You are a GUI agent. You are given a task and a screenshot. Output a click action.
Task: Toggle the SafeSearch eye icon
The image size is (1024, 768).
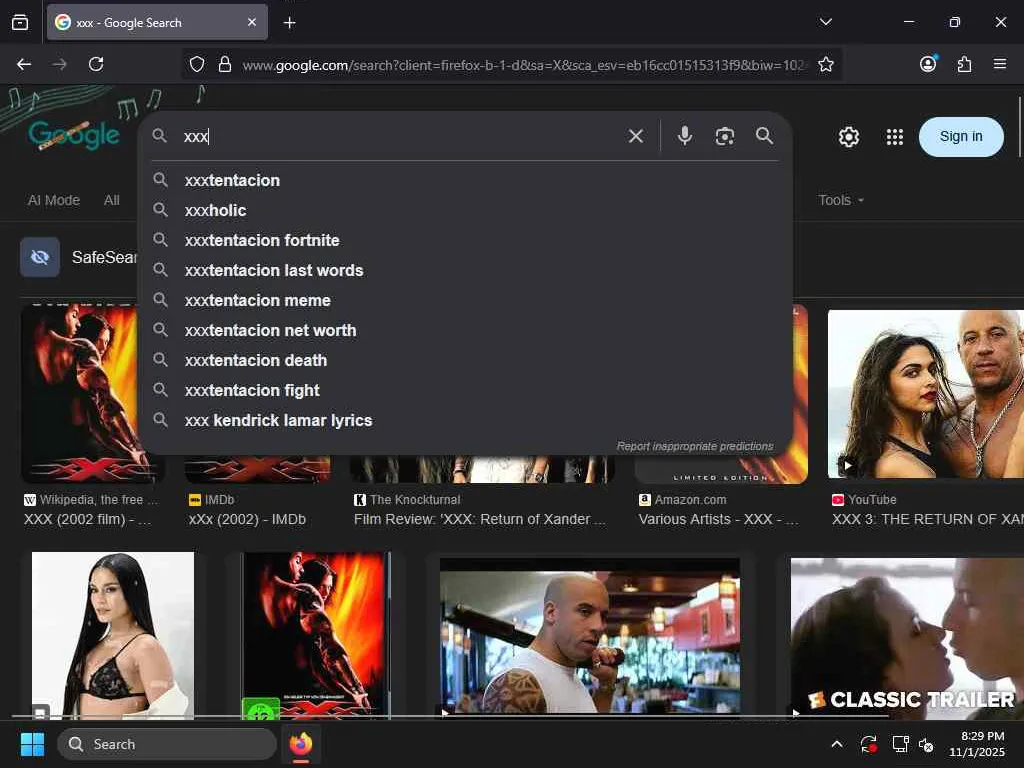40,257
